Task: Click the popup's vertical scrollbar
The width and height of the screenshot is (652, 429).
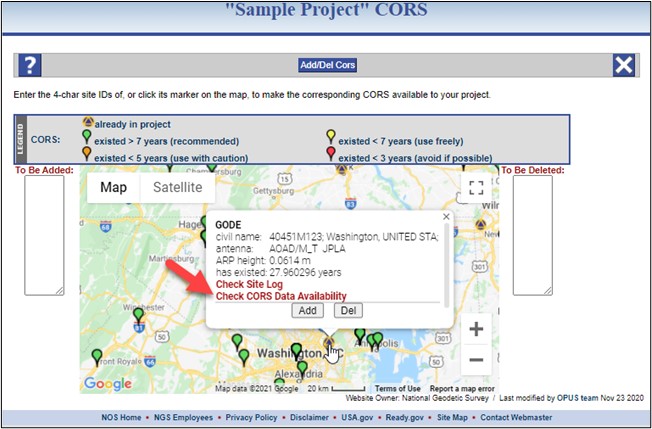Action: click(x=447, y=265)
